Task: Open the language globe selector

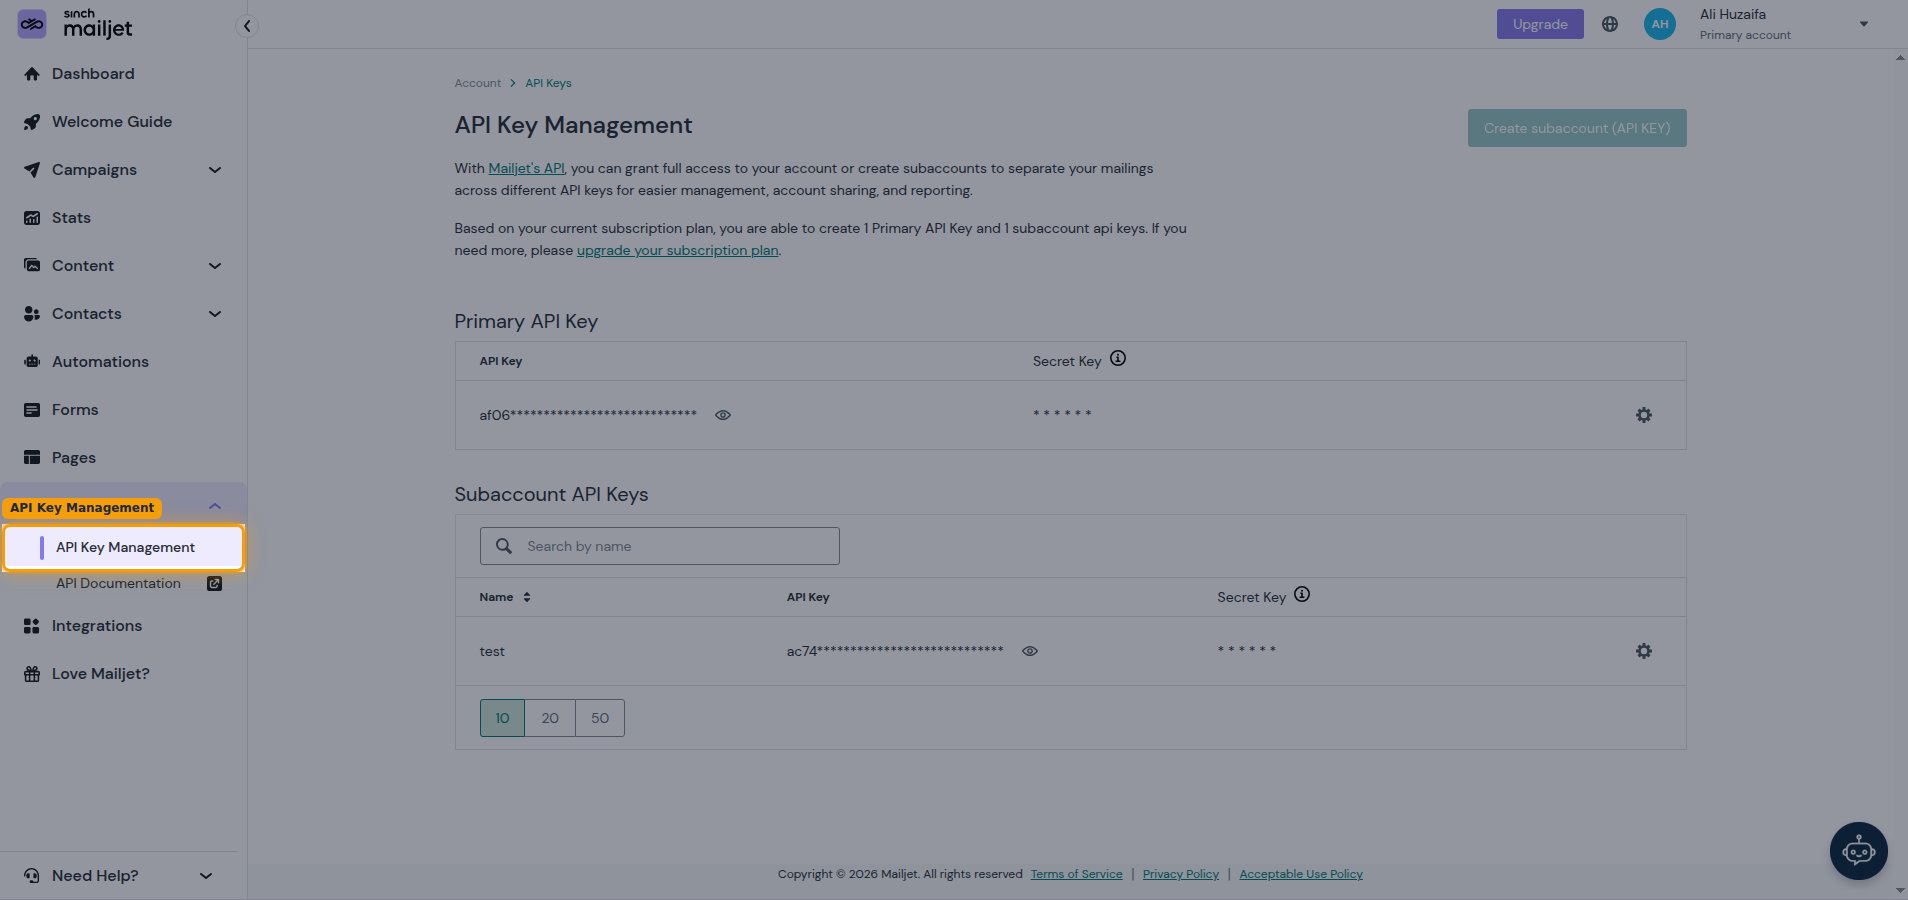Action: [1610, 24]
